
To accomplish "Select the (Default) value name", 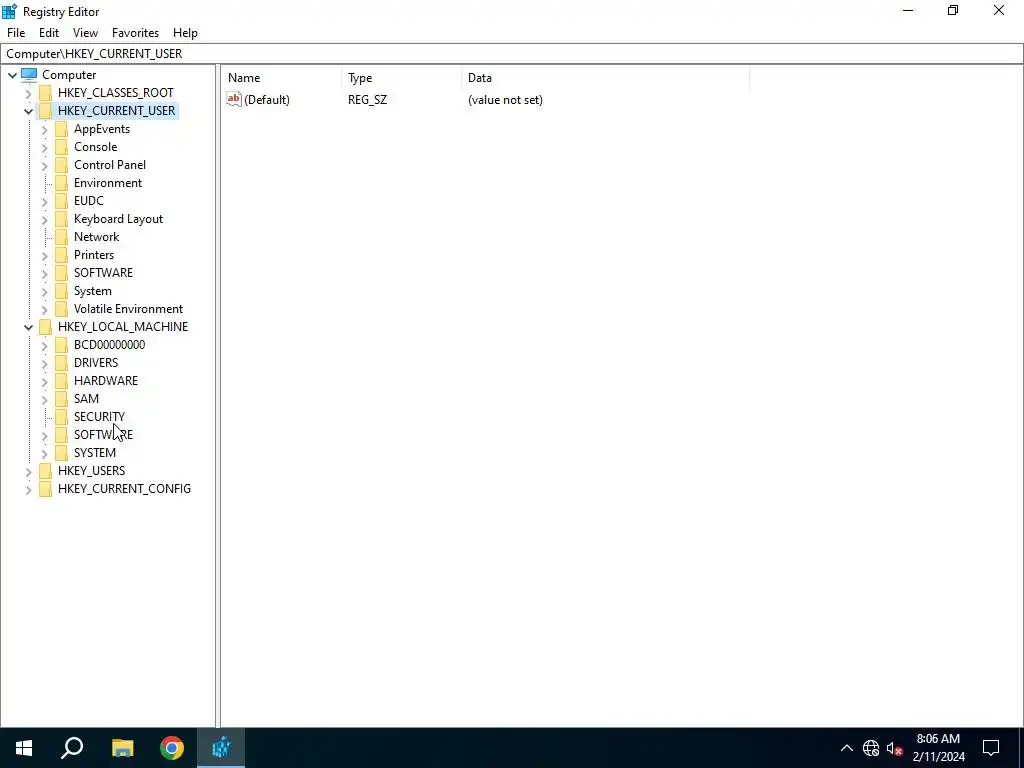I will coord(266,100).
